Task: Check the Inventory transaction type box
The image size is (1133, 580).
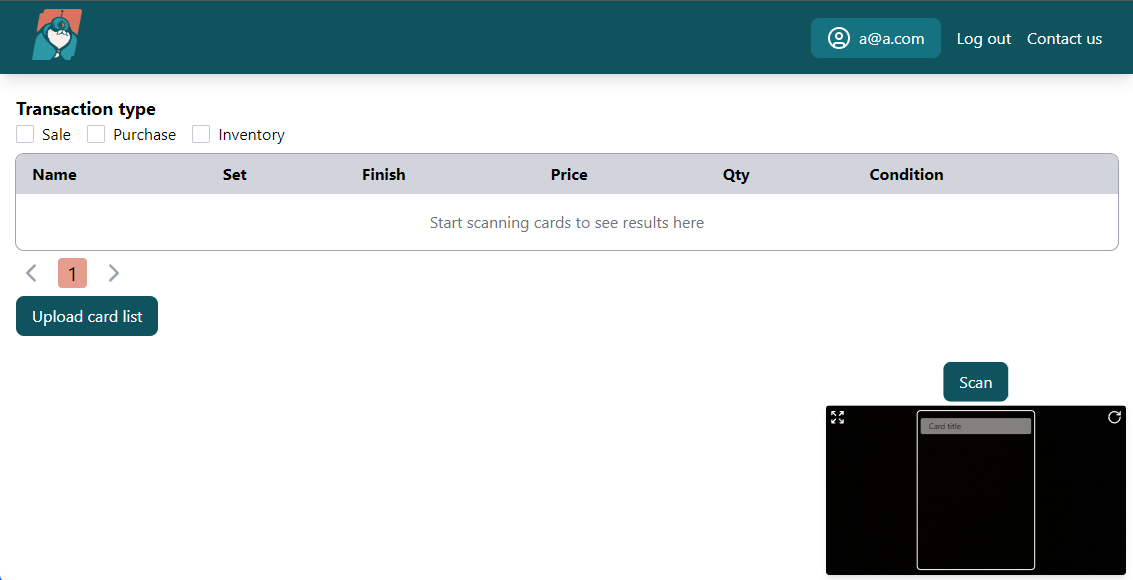Action: pos(201,134)
